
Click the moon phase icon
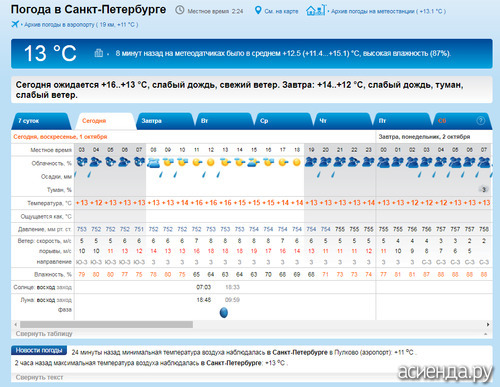[x=224, y=312]
